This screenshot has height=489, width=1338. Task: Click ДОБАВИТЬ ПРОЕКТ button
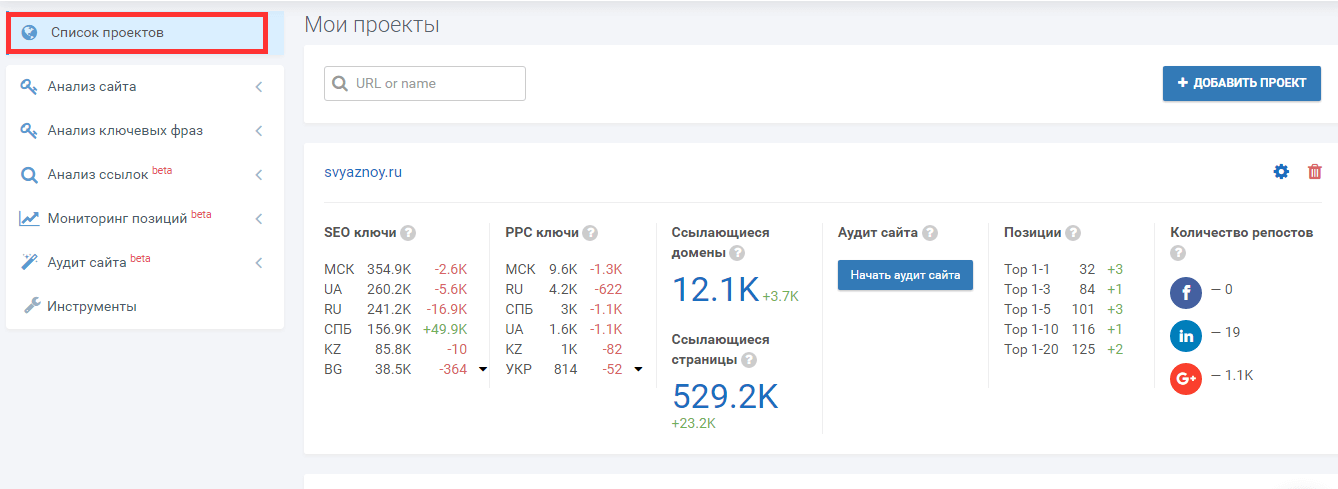coord(1242,83)
